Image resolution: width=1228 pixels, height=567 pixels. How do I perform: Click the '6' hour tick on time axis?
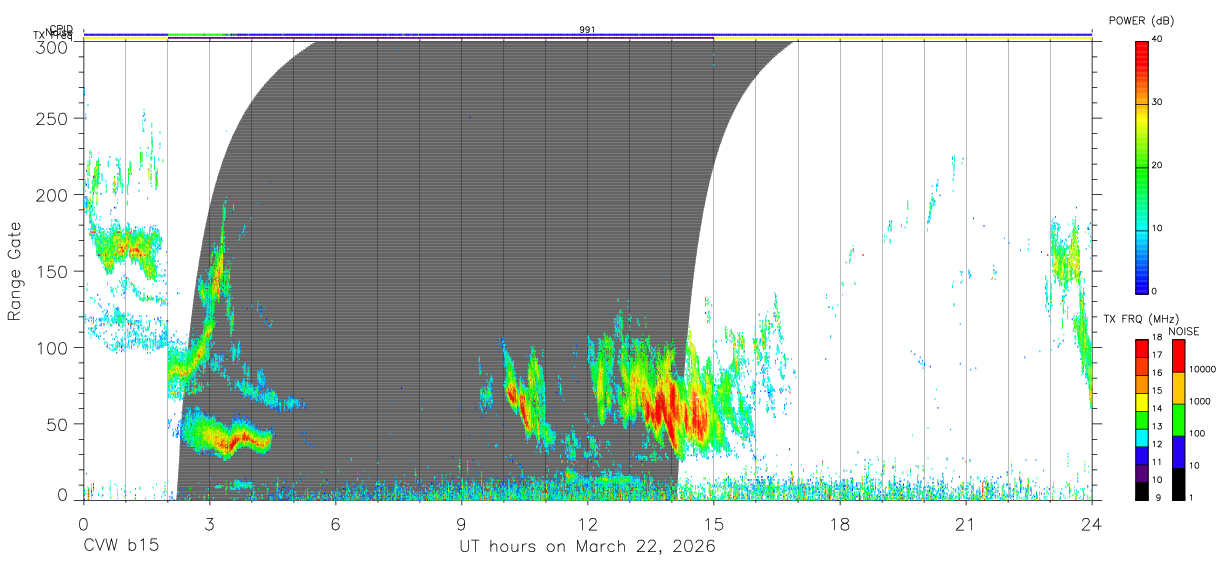[335, 523]
